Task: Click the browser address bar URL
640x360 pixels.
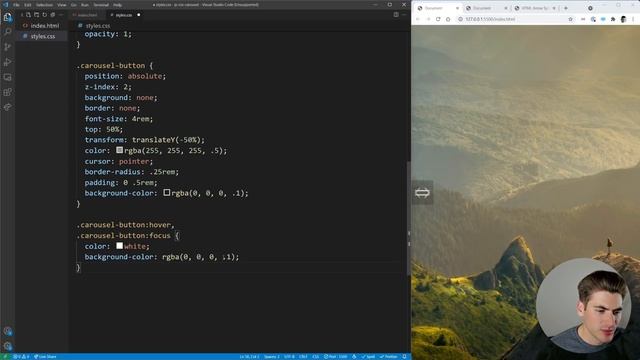Action: (x=490, y=19)
